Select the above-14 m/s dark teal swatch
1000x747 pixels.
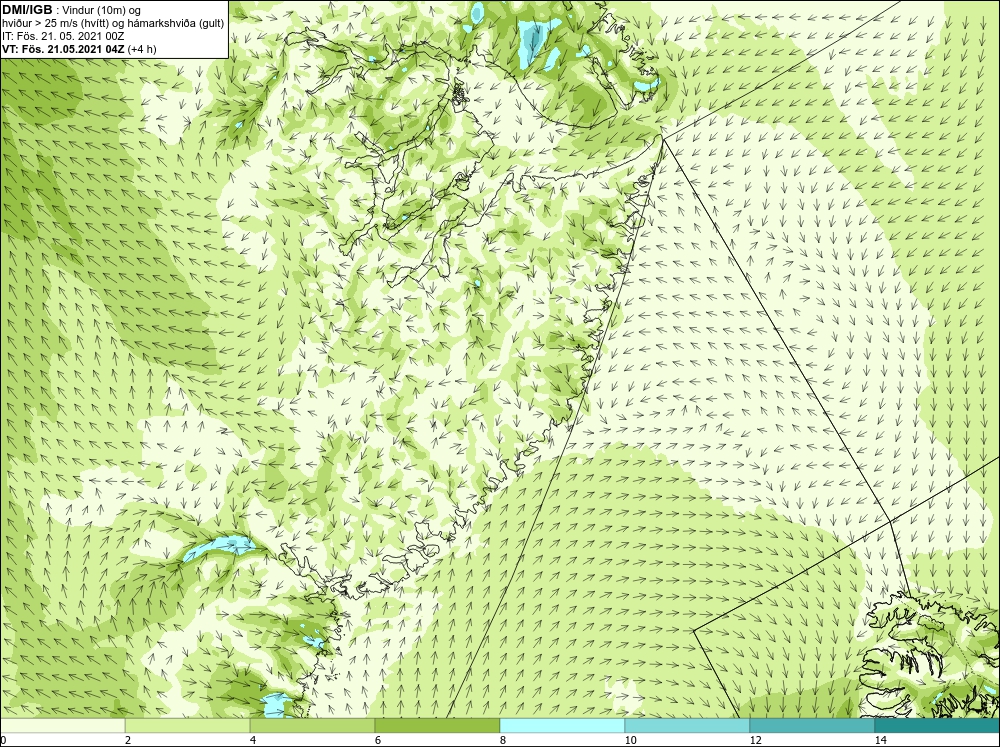(x=937, y=725)
